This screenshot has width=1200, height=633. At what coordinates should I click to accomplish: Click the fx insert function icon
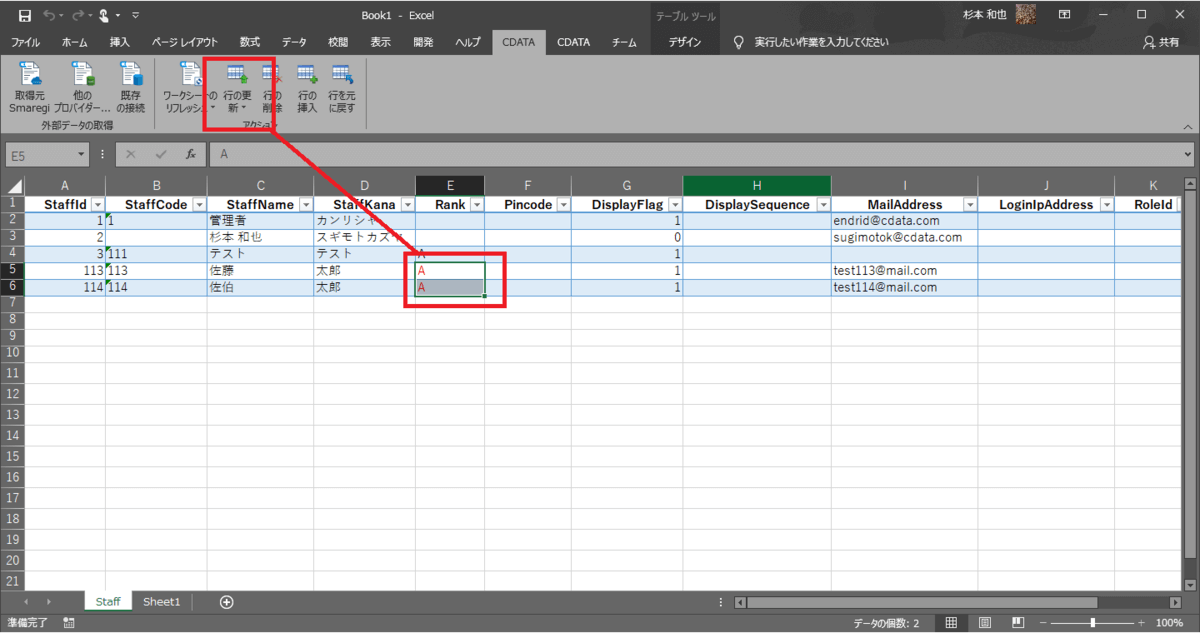(190, 155)
